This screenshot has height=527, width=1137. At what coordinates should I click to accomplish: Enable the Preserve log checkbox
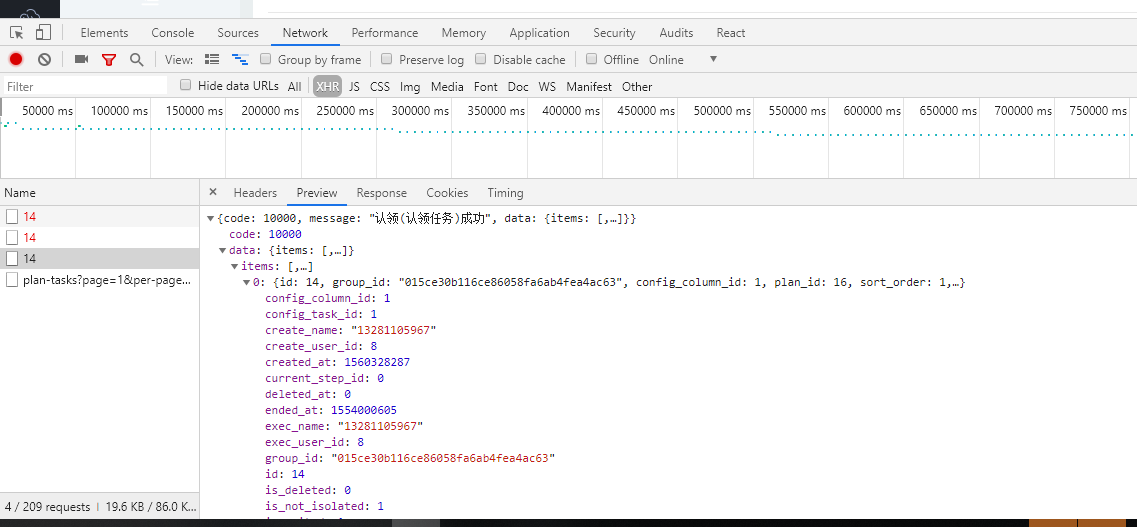click(387, 59)
